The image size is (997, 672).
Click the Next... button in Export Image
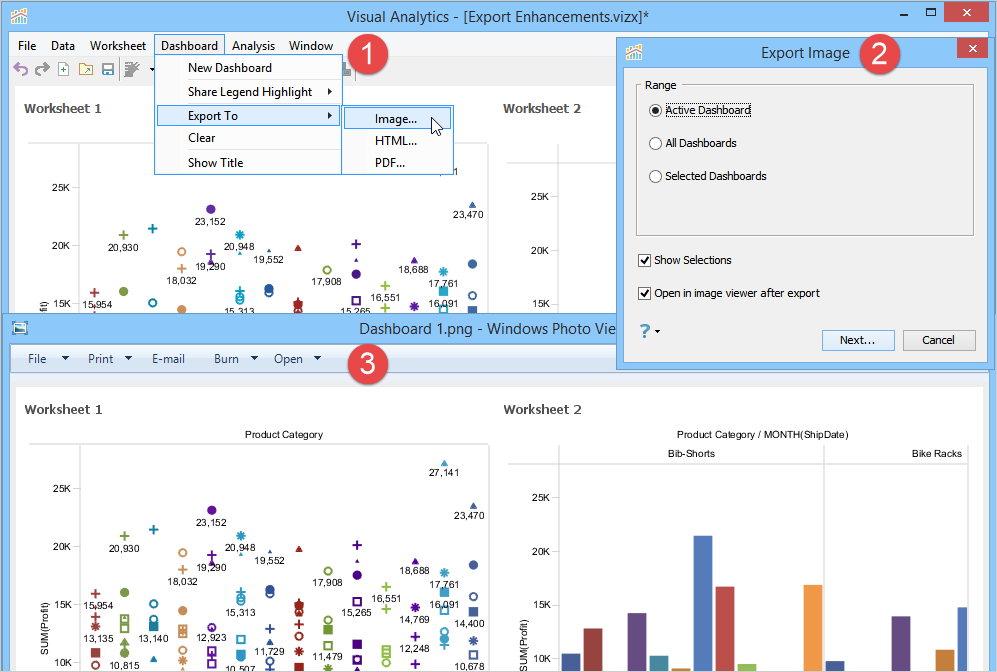(x=858, y=340)
